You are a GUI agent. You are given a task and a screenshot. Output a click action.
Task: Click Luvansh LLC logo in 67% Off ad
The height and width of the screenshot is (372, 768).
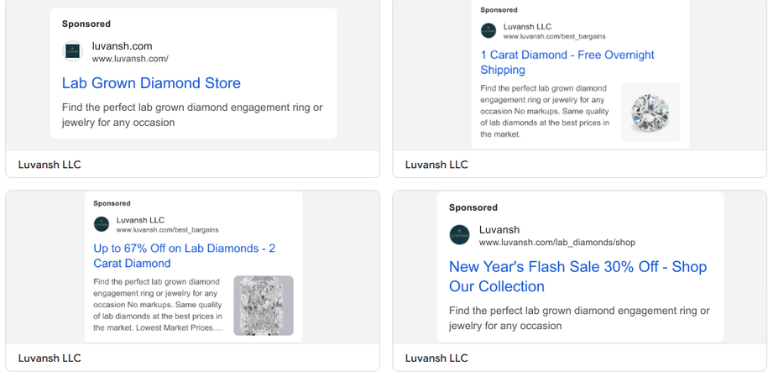coord(101,224)
